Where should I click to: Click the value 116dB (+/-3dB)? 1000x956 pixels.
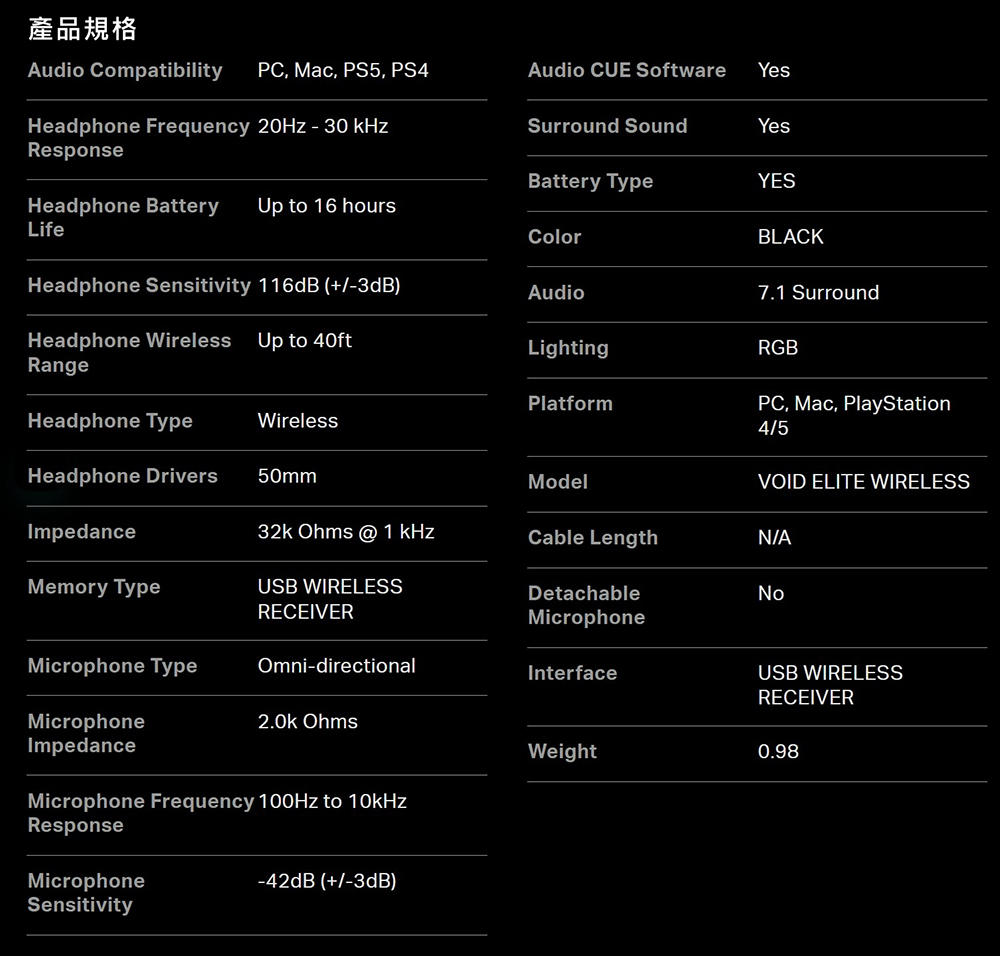(329, 285)
